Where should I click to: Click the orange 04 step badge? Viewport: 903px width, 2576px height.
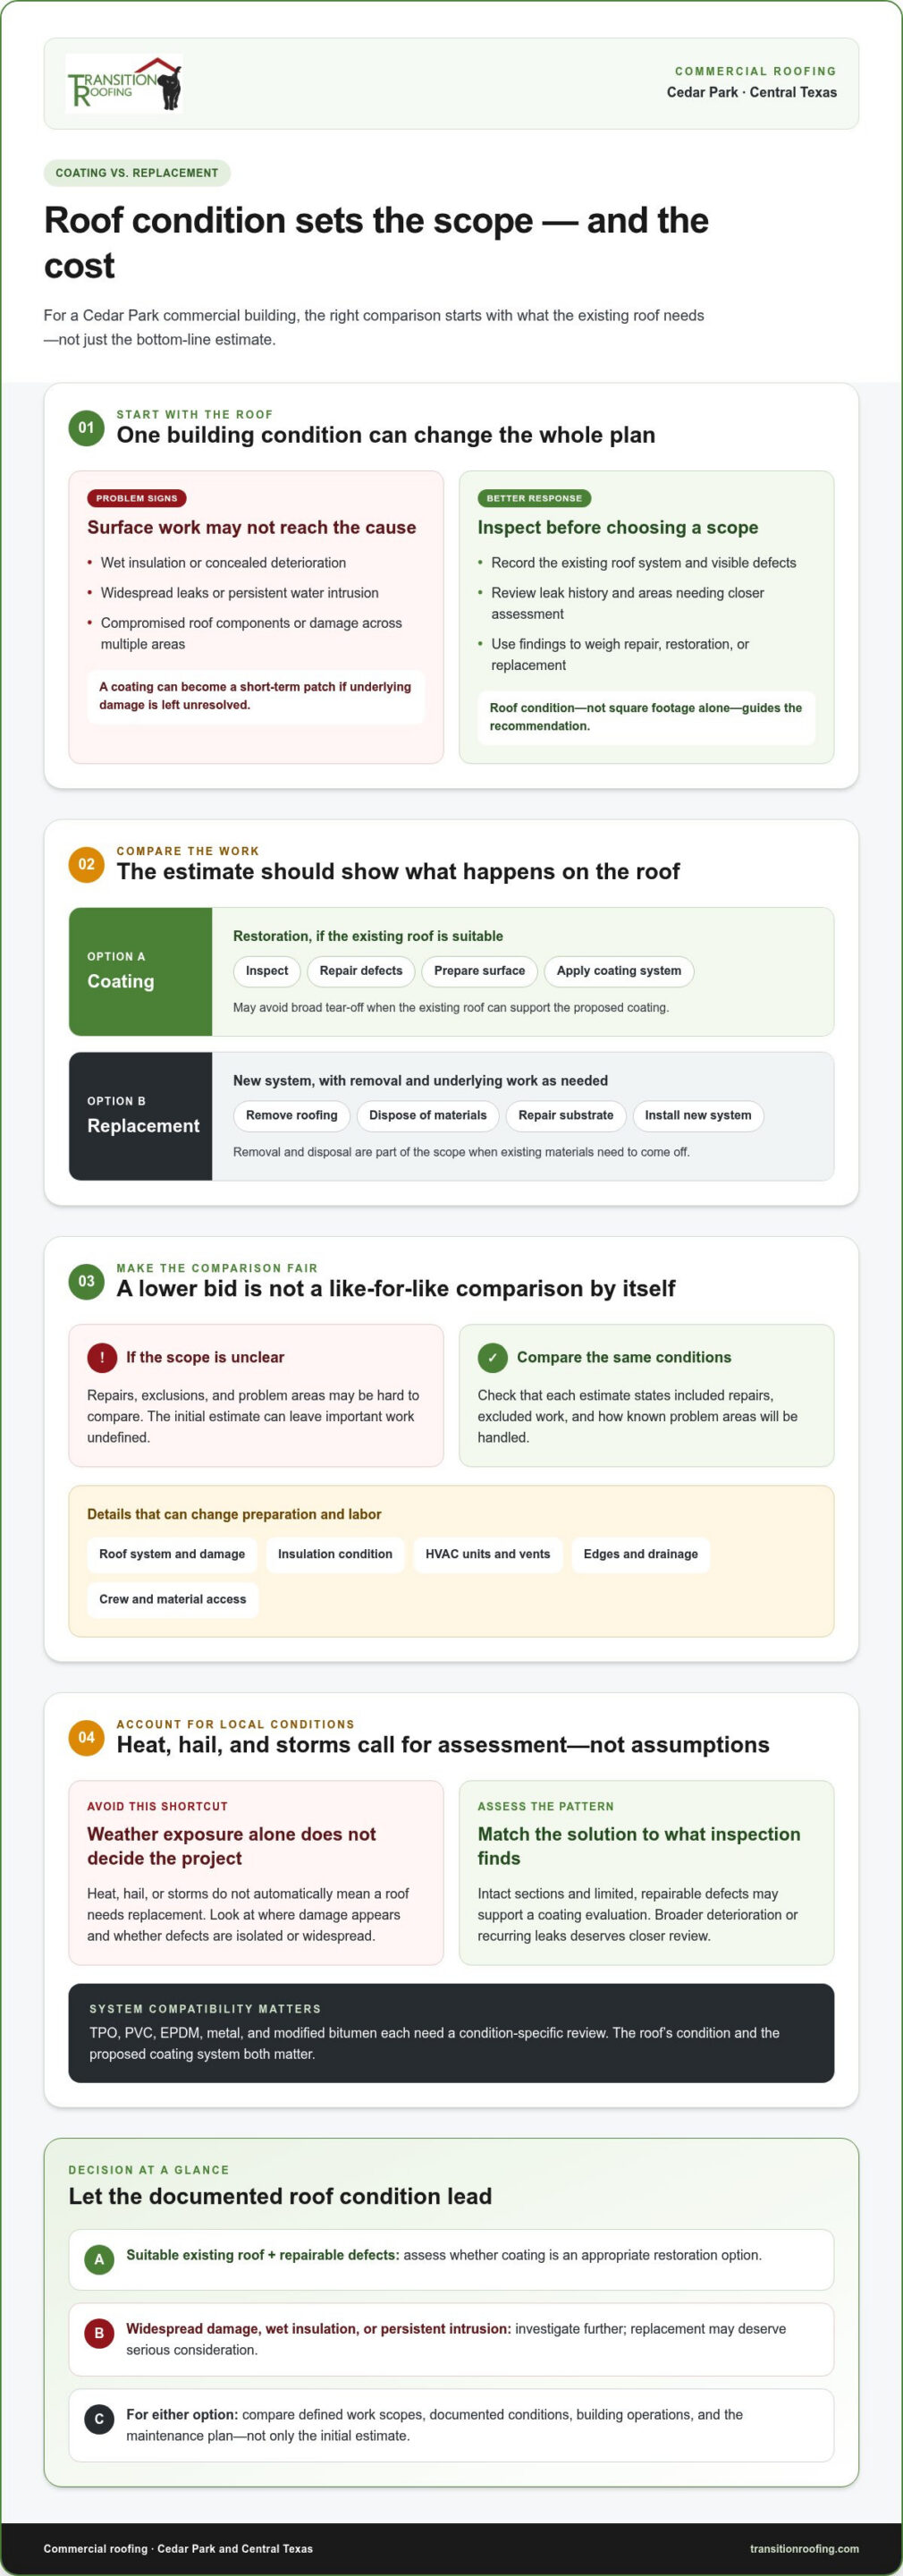click(86, 1738)
